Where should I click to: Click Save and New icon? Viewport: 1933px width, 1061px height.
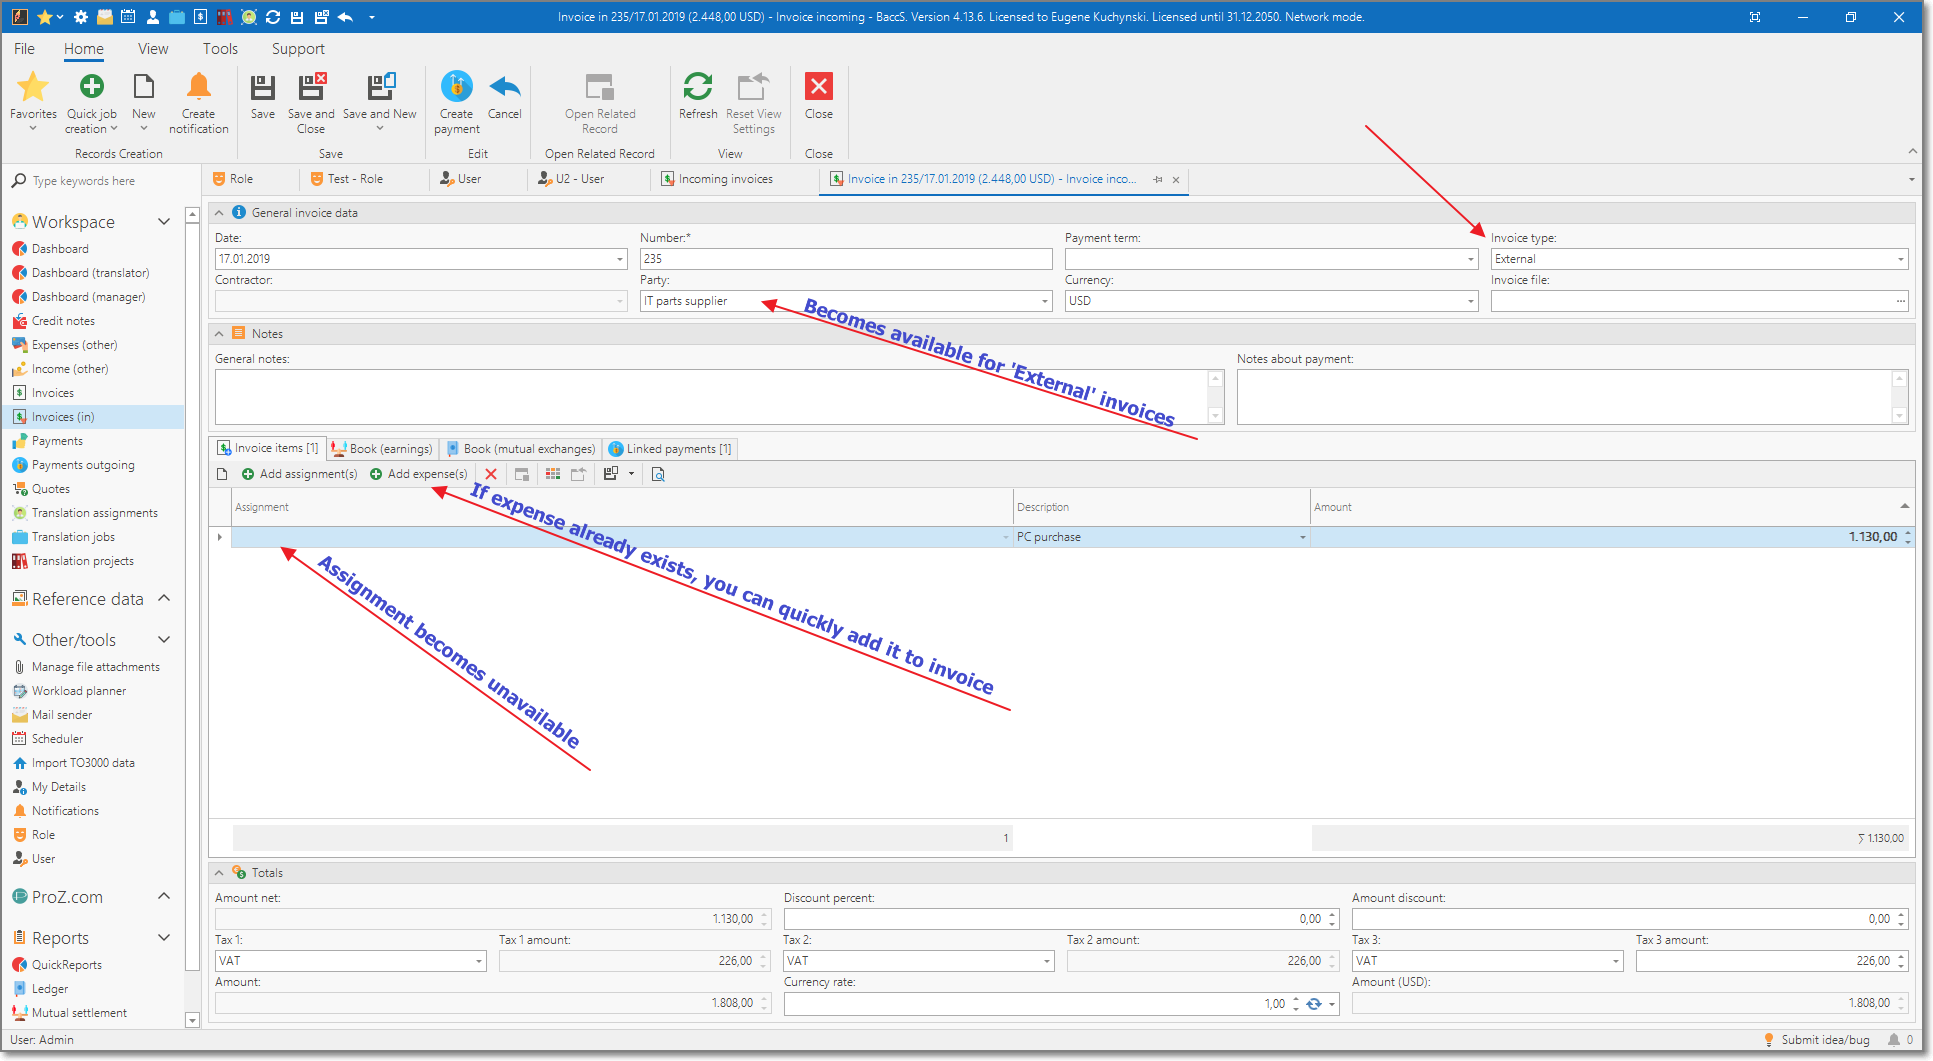click(x=380, y=87)
